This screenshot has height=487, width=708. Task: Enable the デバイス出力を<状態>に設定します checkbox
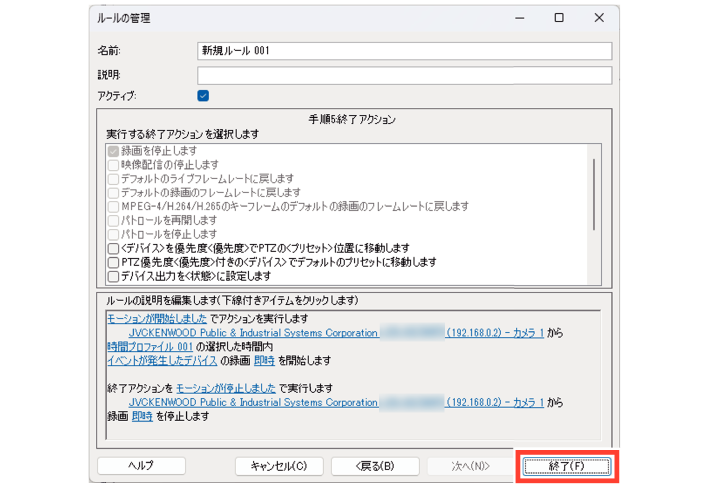click(113, 276)
